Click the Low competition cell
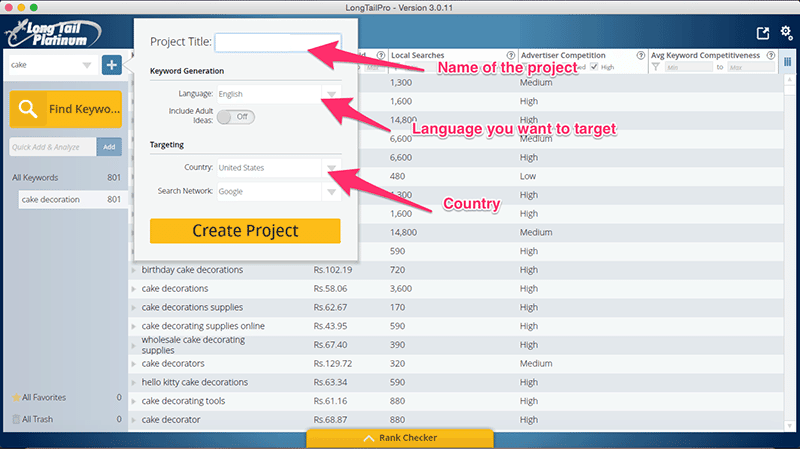Viewport: 800px width, 449px height. [528, 176]
